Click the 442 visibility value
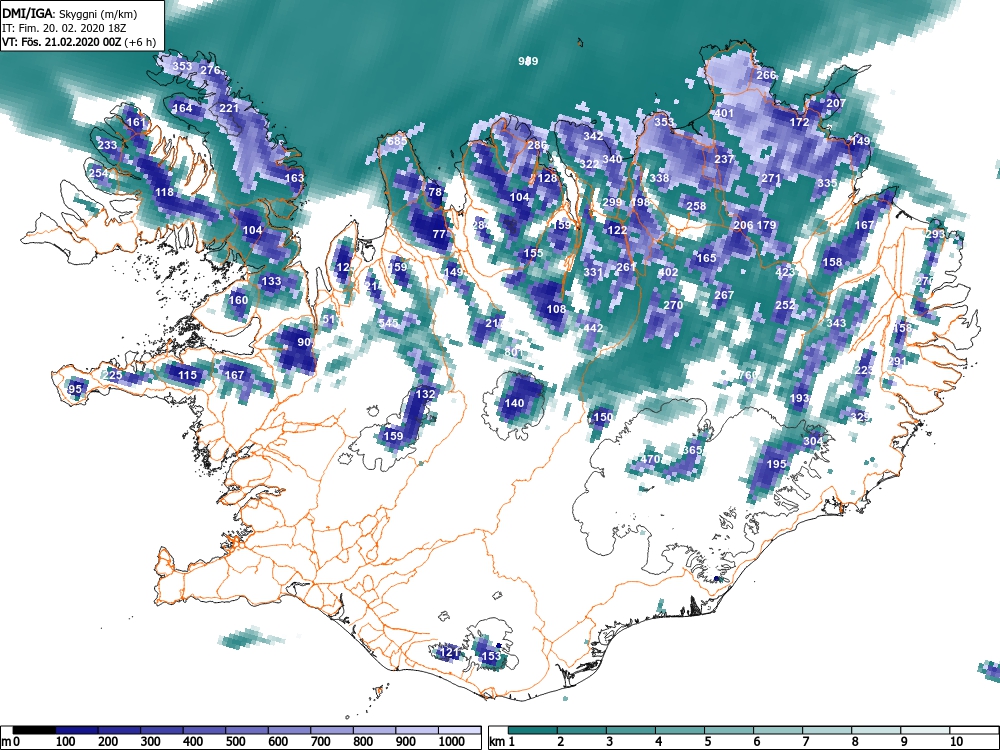1000x750 pixels. (x=593, y=328)
